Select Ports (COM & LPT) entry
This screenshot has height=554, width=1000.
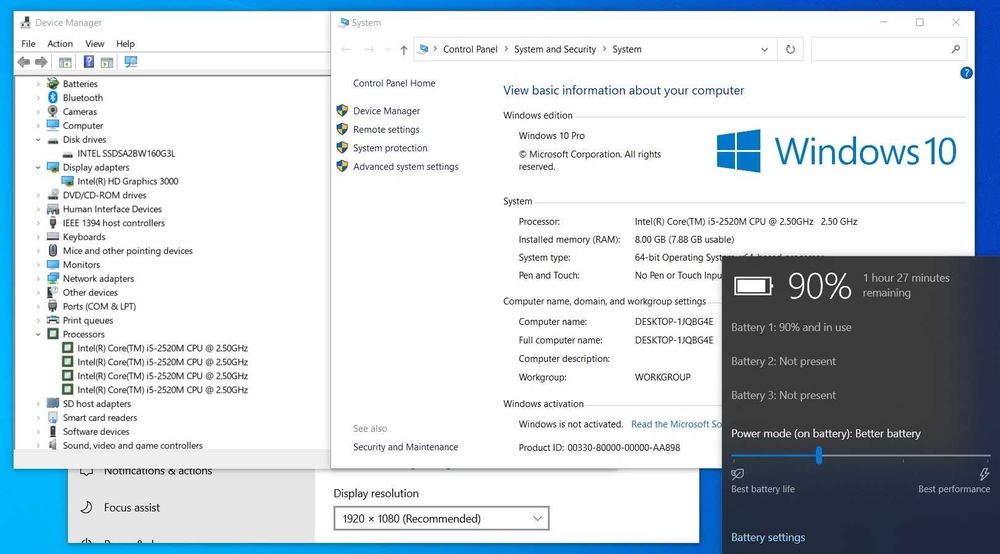coord(99,306)
